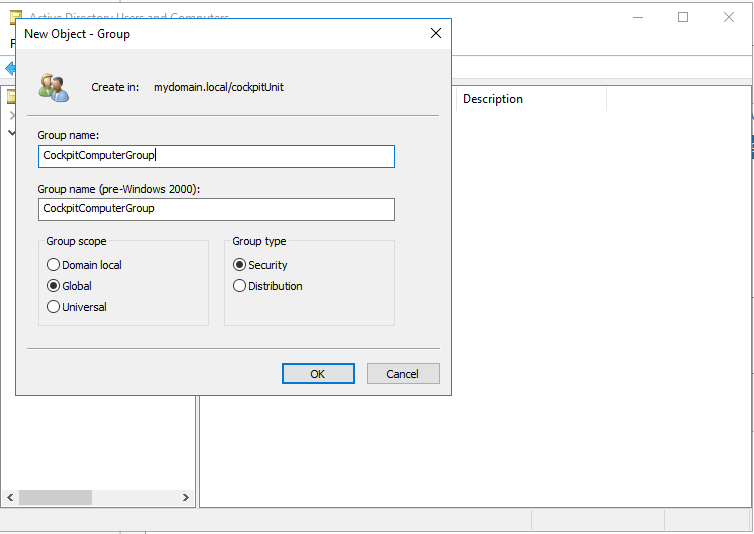The width and height of the screenshot is (754, 534).
Task: Select the Universal group scope
Action: [x=77, y=307]
